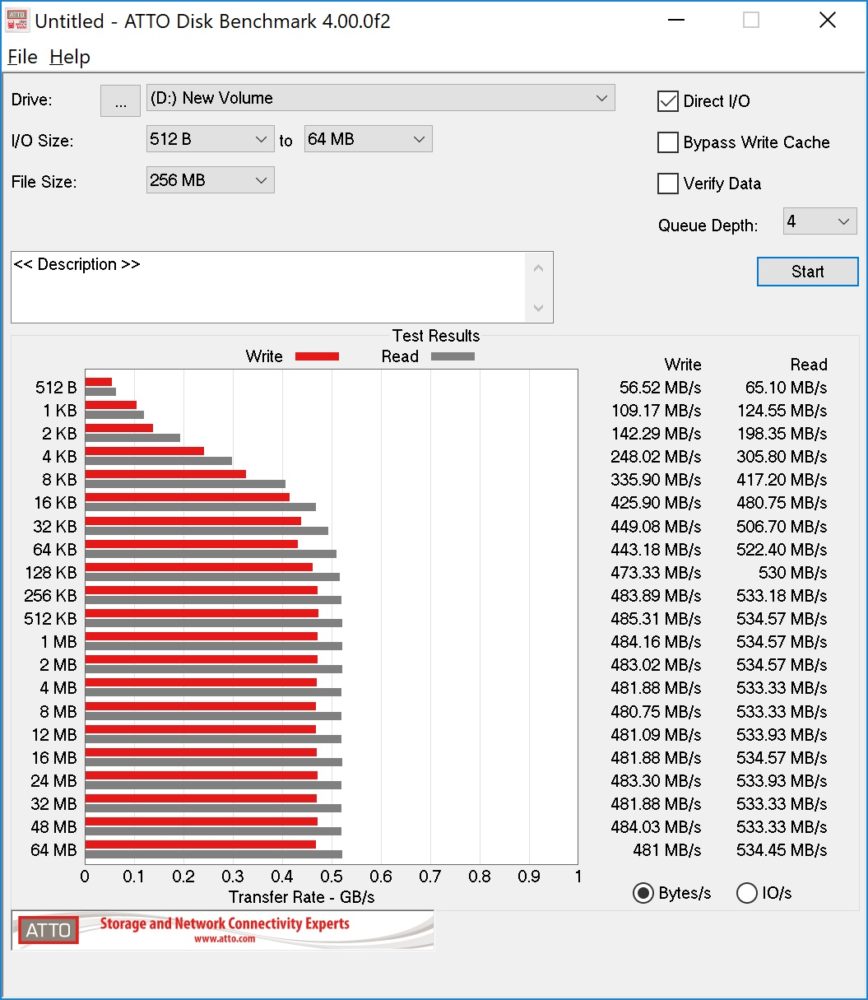Viewport: 868px width, 1000px height.
Task: Open the File menu
Action: (22, 57)
